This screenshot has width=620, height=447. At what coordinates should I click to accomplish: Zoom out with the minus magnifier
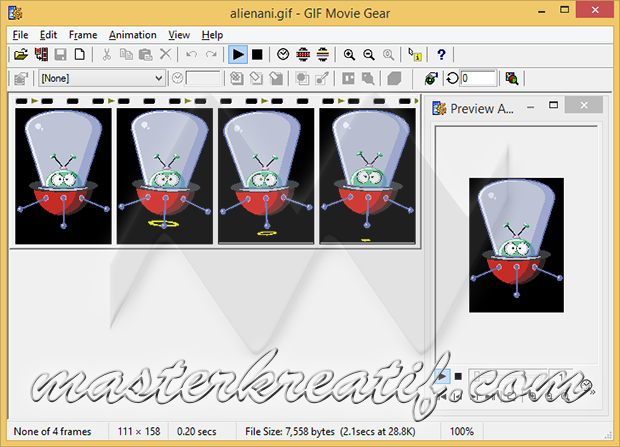(369, 54)
